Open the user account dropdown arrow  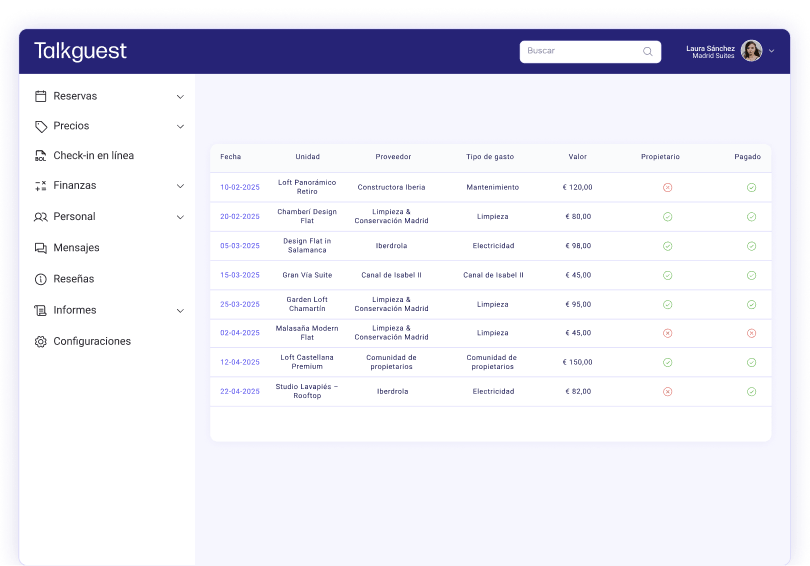771,51
